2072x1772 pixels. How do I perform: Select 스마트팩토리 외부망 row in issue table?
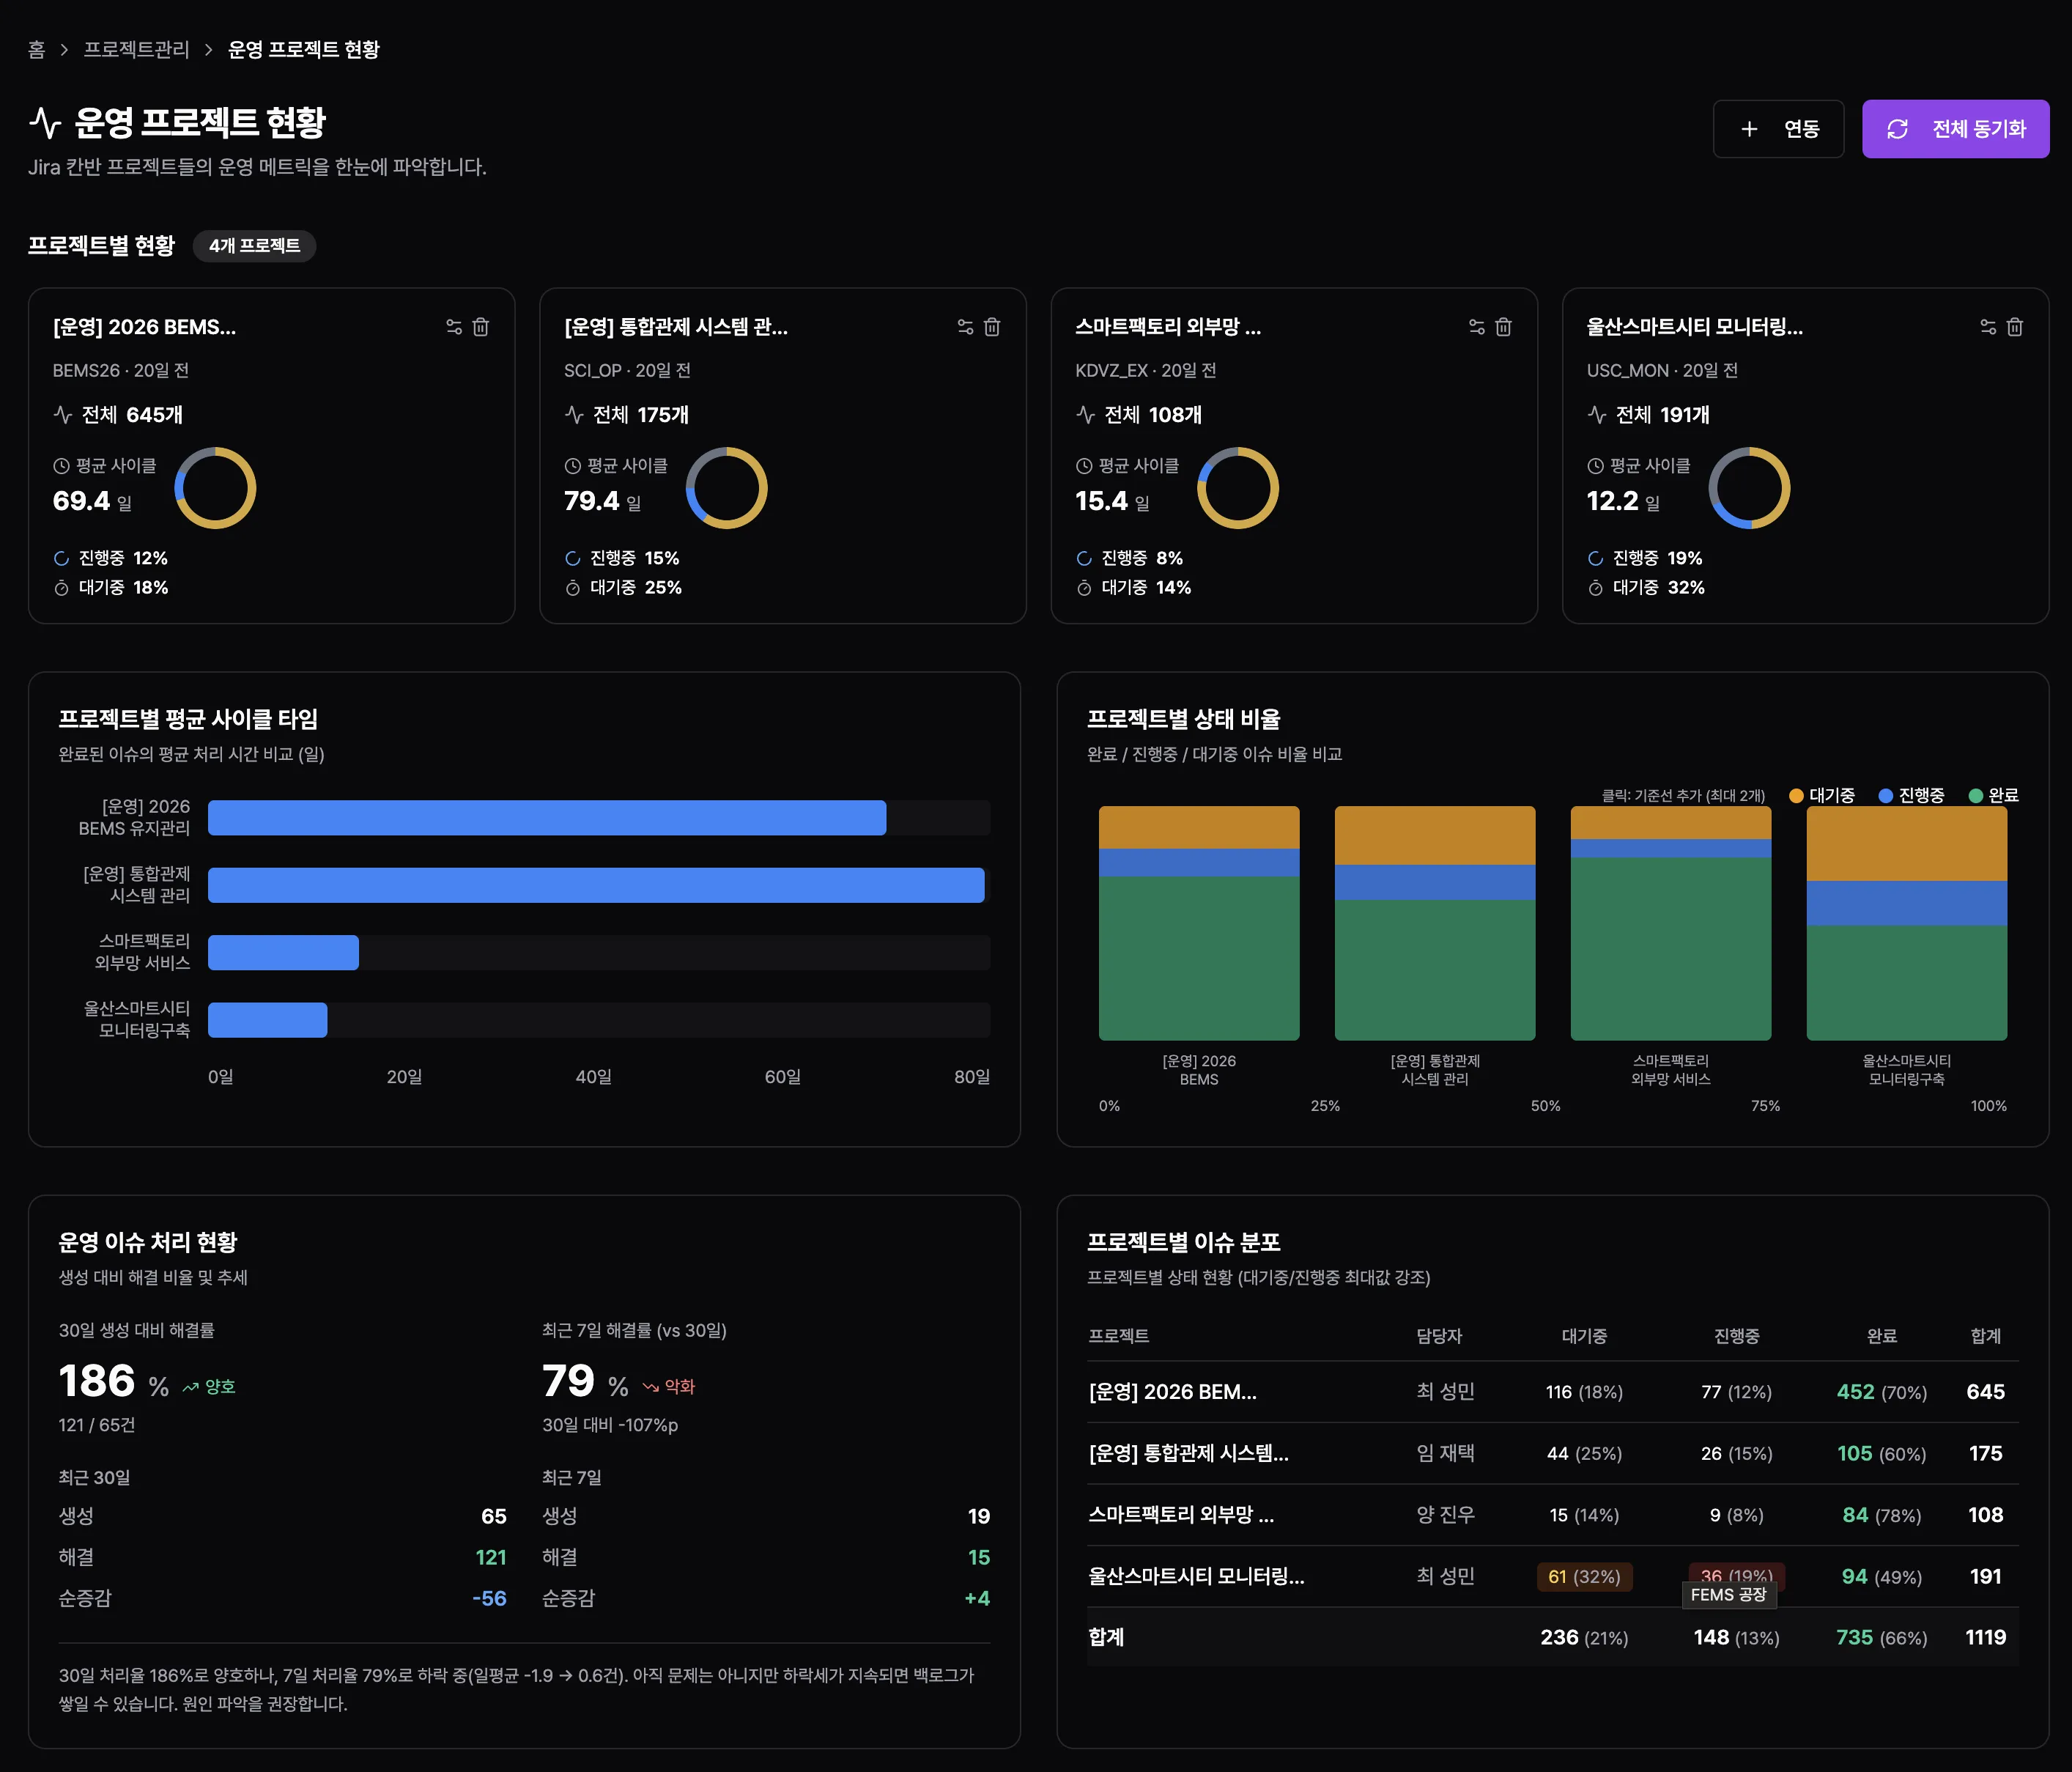pyautogui.click(x=1180, y=1515)
